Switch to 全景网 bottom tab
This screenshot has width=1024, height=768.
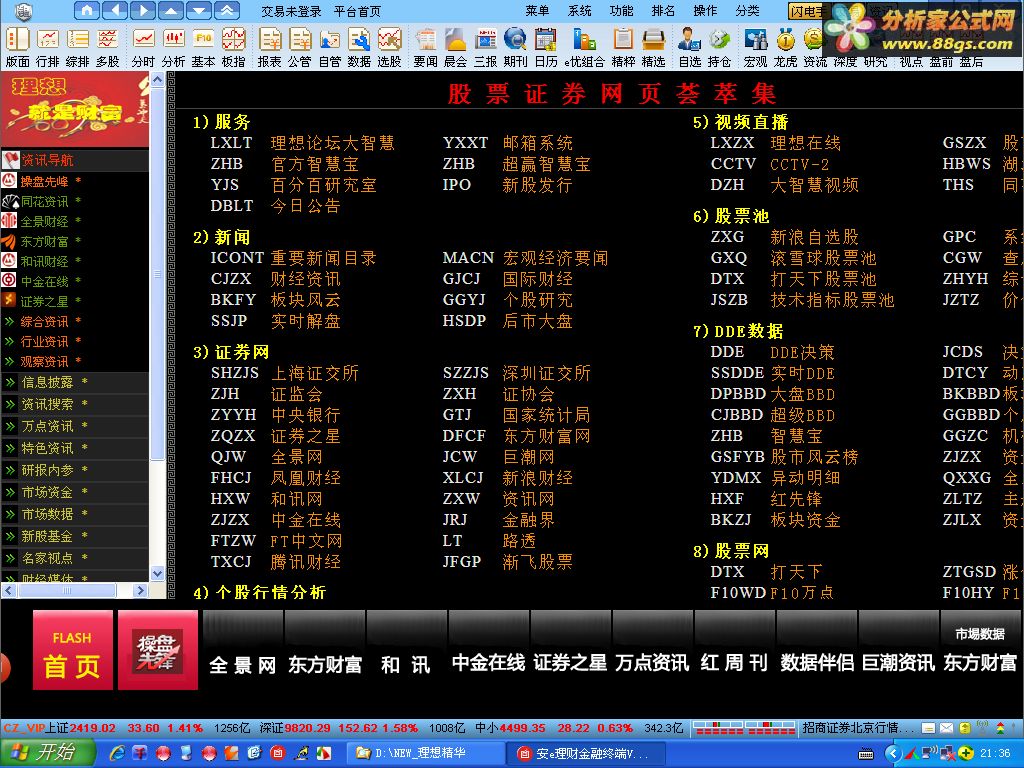point(243,650)
